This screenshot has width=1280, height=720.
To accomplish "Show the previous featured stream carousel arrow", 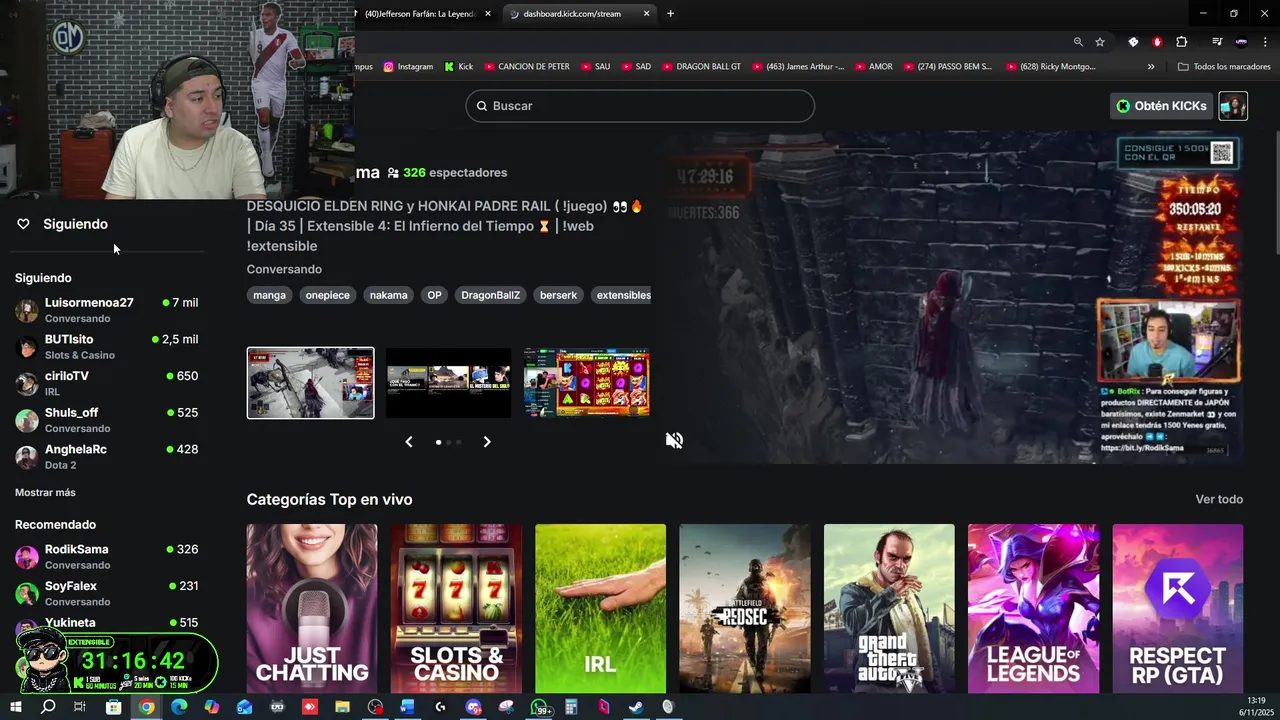I will (408, 442).
